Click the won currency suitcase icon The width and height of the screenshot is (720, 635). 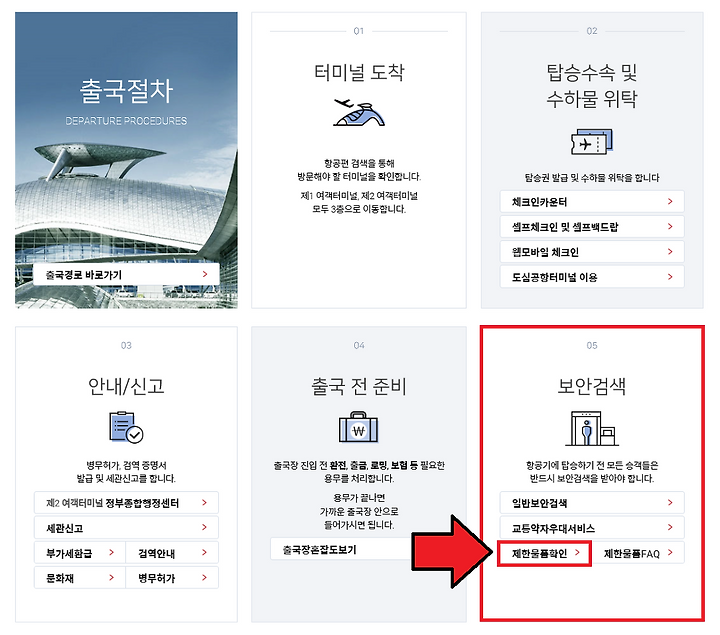(x=358, y=427)
